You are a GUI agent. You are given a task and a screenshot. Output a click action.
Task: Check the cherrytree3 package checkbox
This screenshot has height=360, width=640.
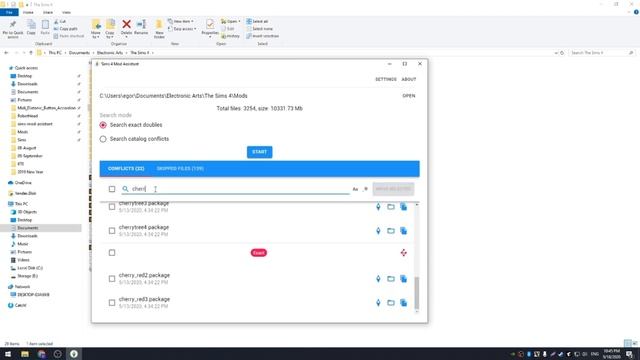pyautogui.click(x=112, y=207)
